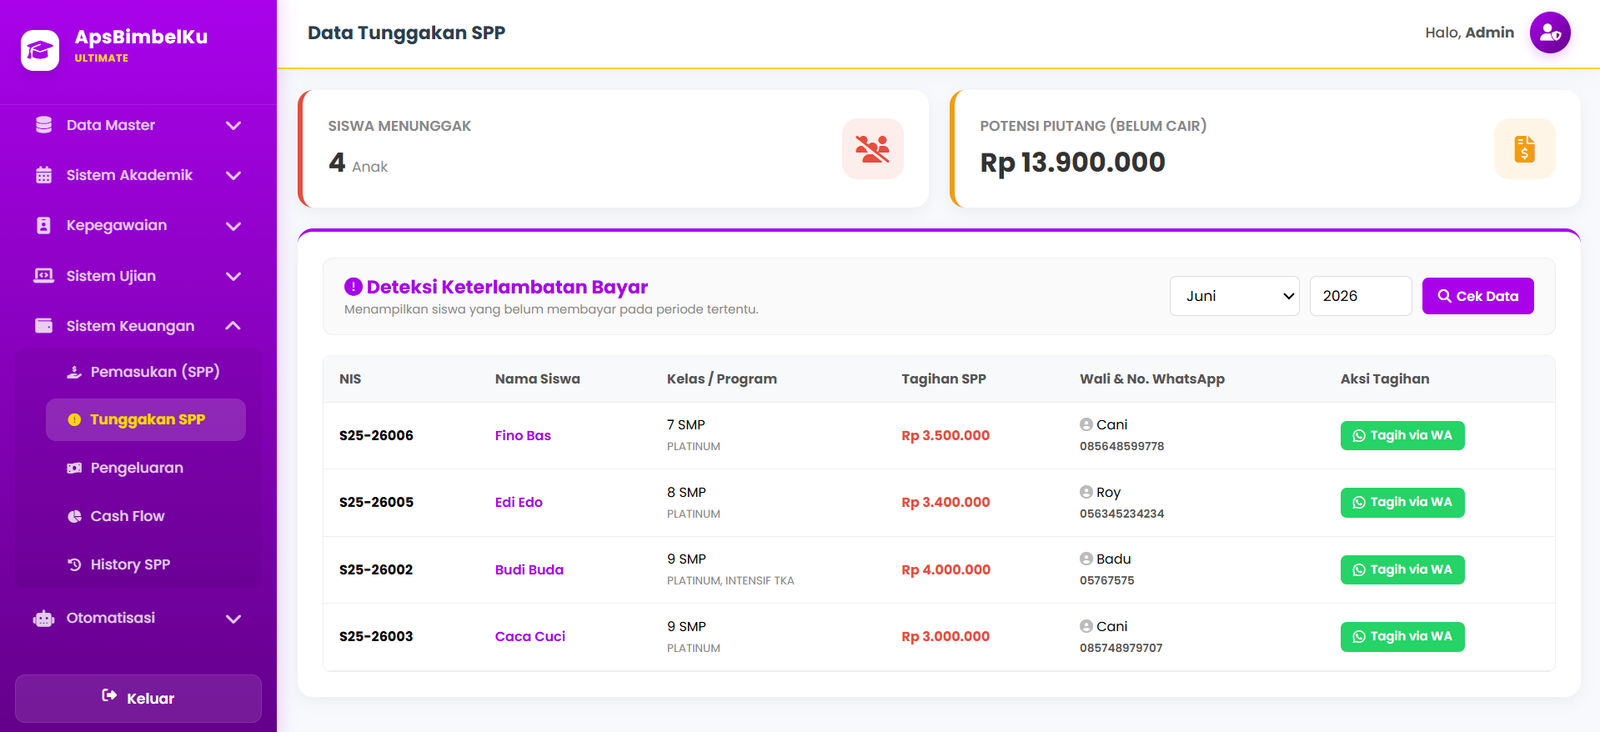The image size is (1600, 732).
Task: Click NIS cell S25-26006
Action: [x=376, y=436]
